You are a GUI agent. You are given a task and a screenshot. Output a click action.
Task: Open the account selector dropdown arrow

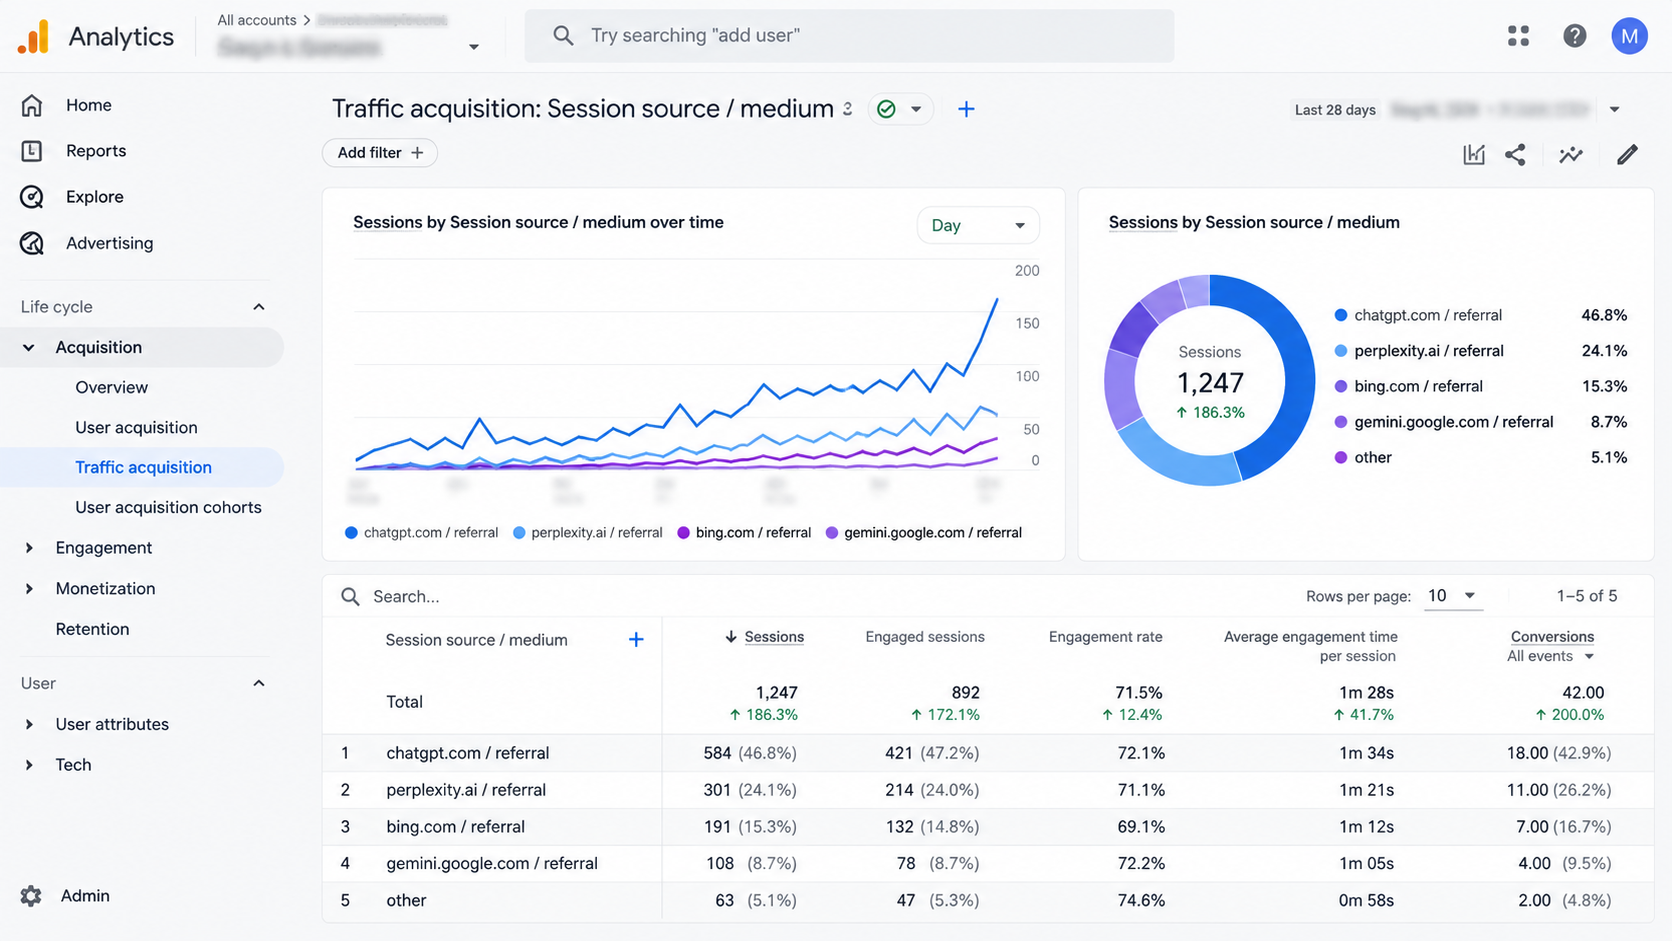click(x=474, y=47)
